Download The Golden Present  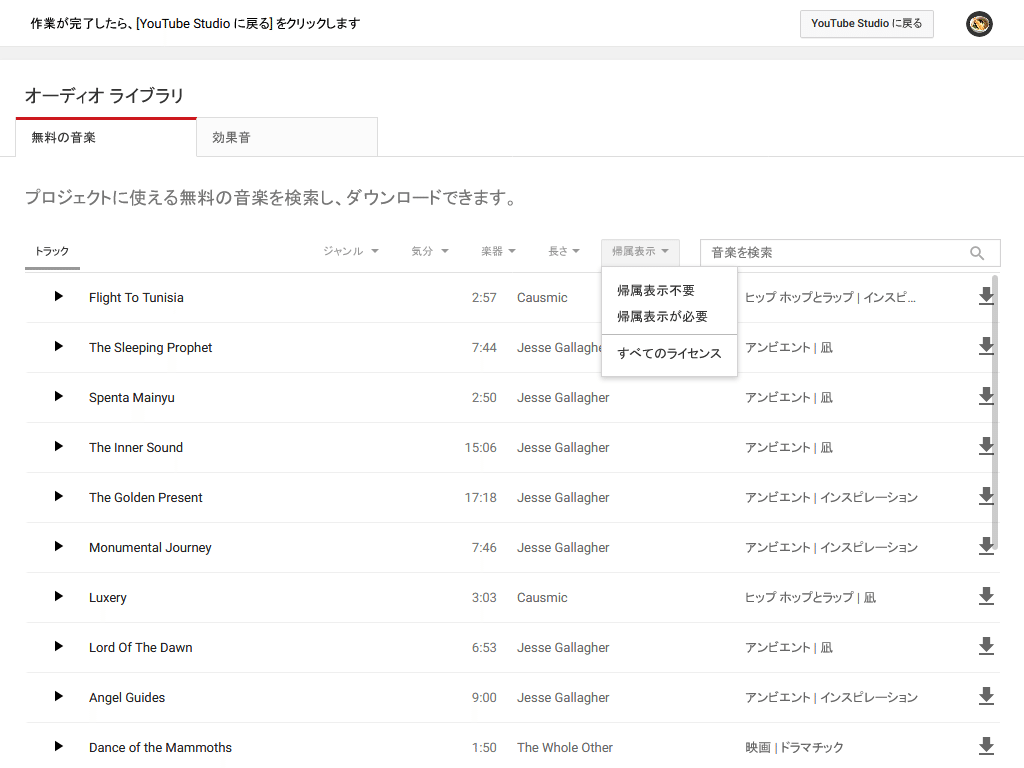986,496
